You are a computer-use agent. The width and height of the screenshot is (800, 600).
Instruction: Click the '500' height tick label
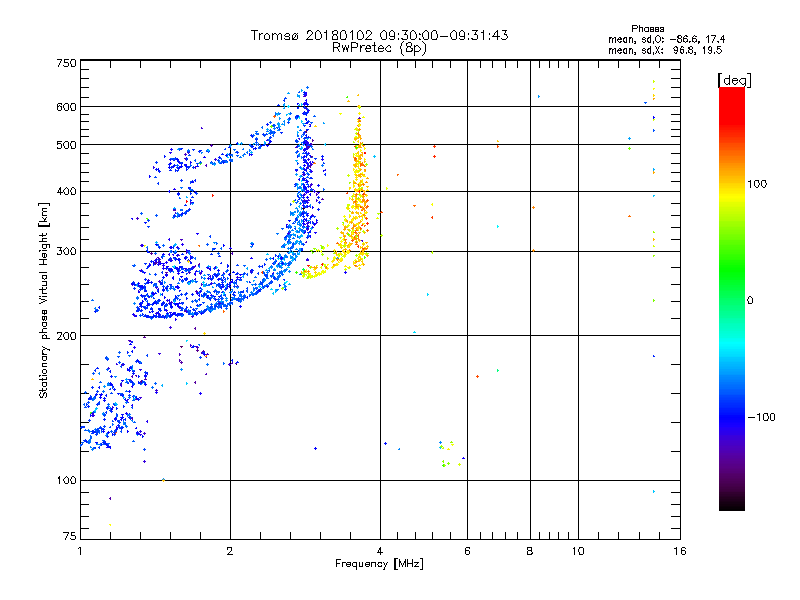coord(66,145)
